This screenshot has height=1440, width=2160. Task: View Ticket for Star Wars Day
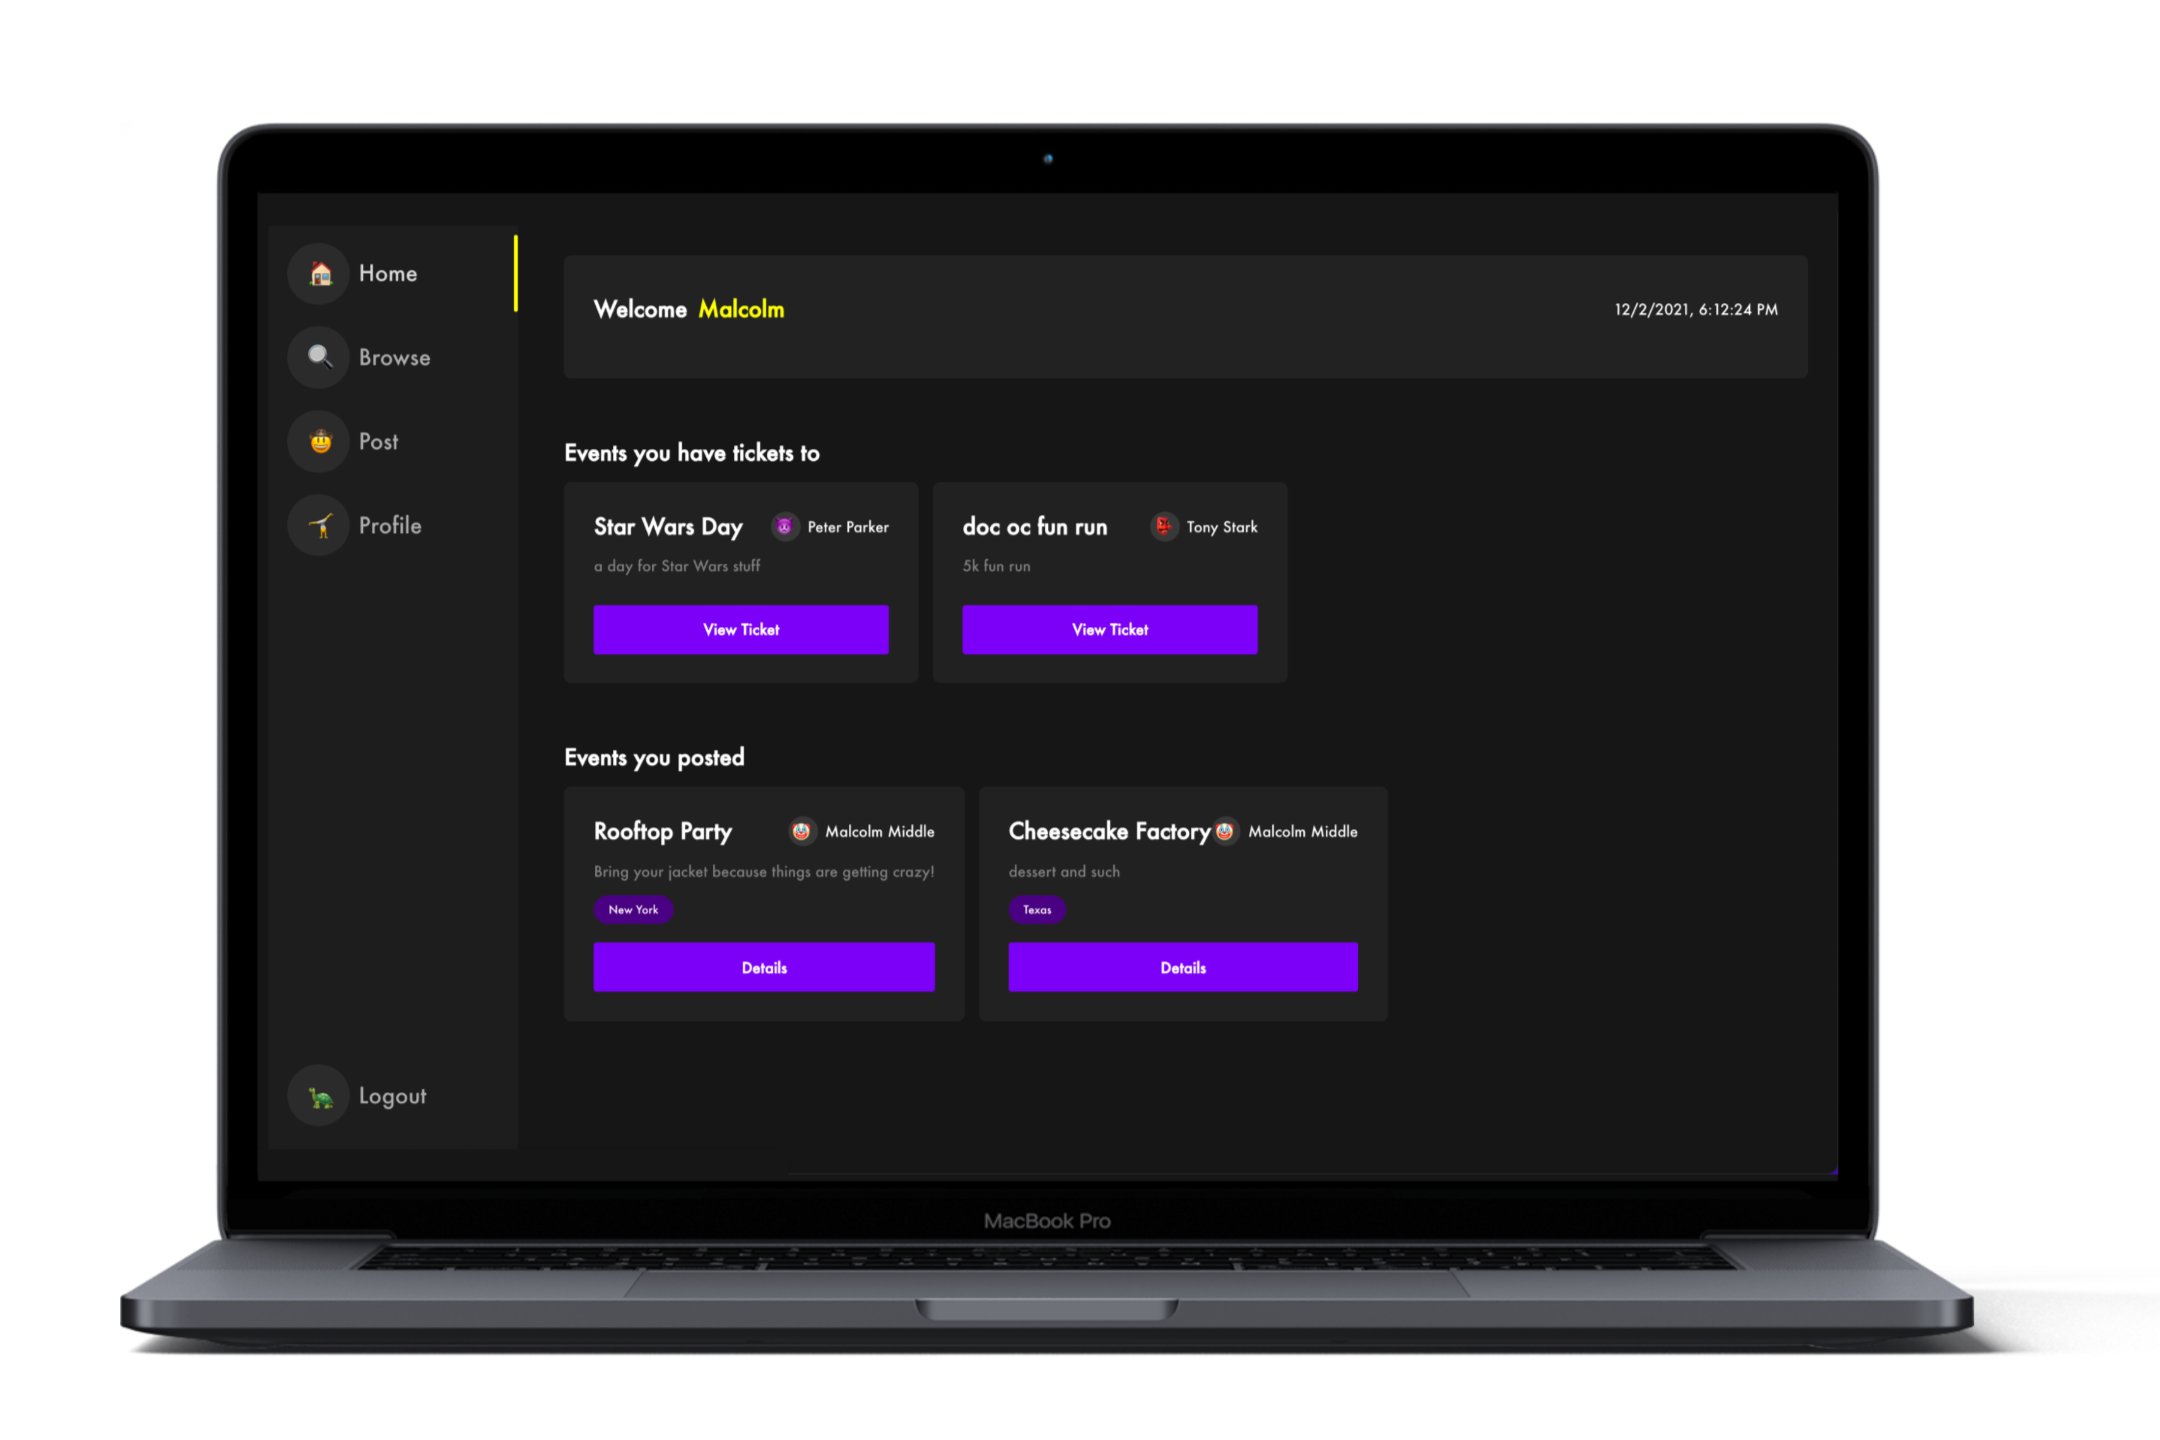pos(741,630)
